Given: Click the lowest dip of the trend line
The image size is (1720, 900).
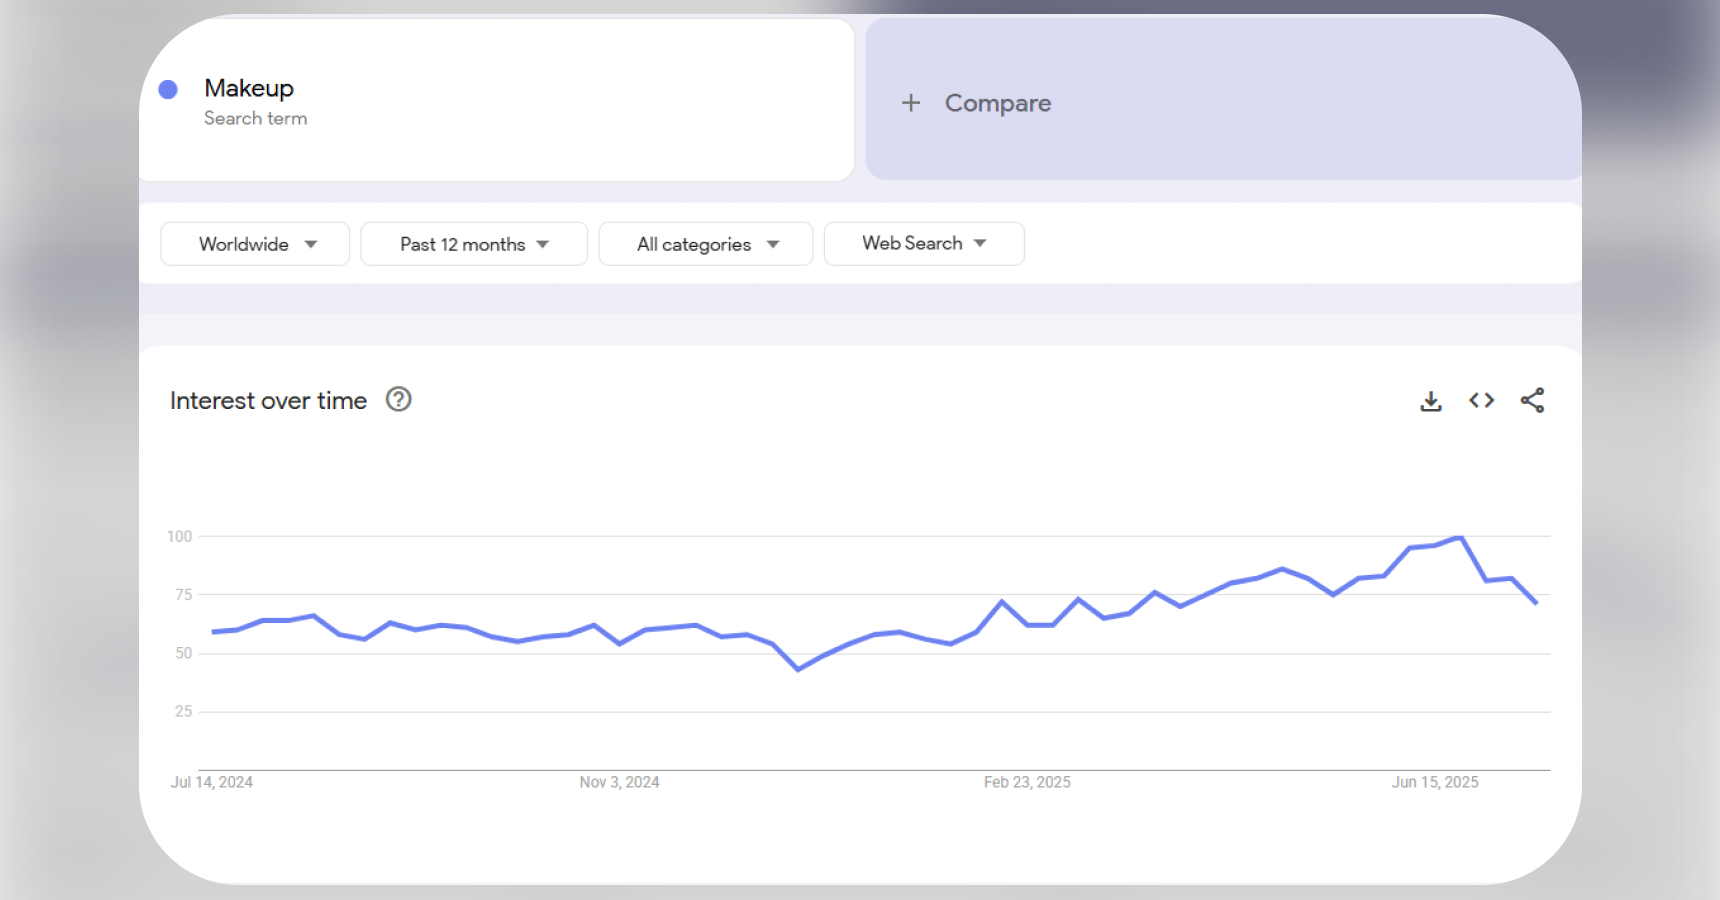Looking at the screenshot, I should [x=797, y=669].
